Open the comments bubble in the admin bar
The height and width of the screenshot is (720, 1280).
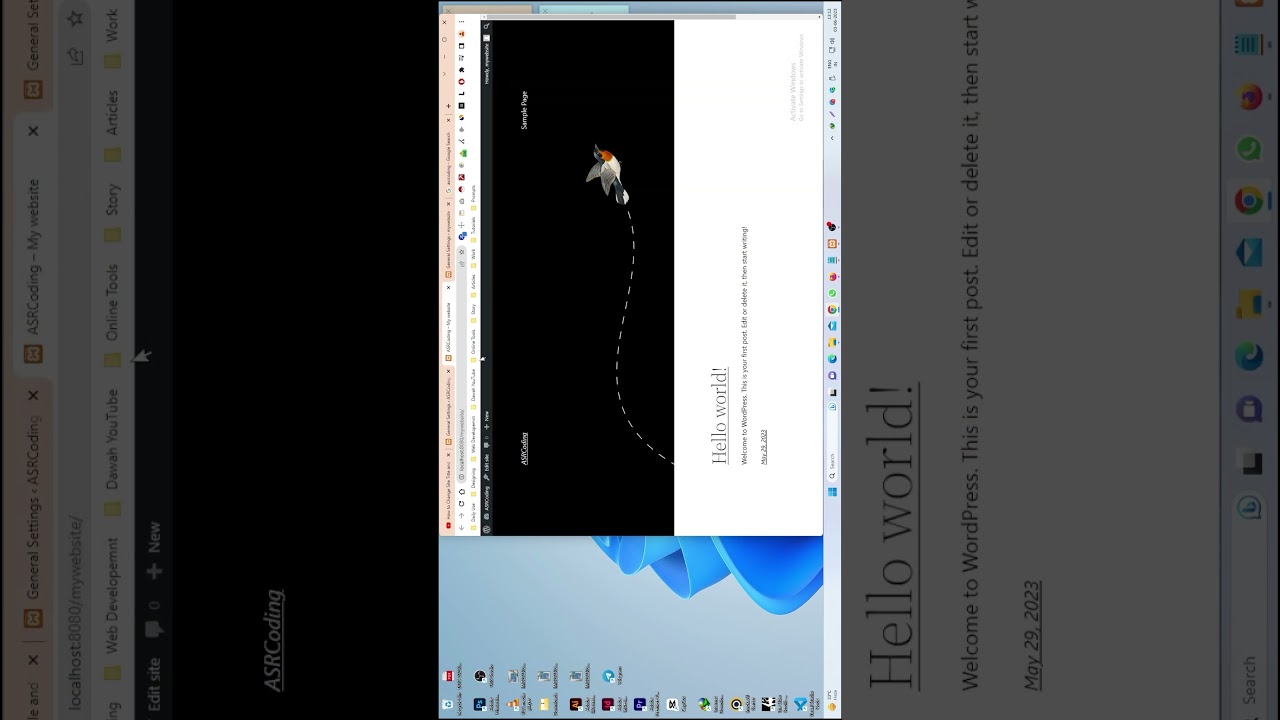(x=487, y=441)
